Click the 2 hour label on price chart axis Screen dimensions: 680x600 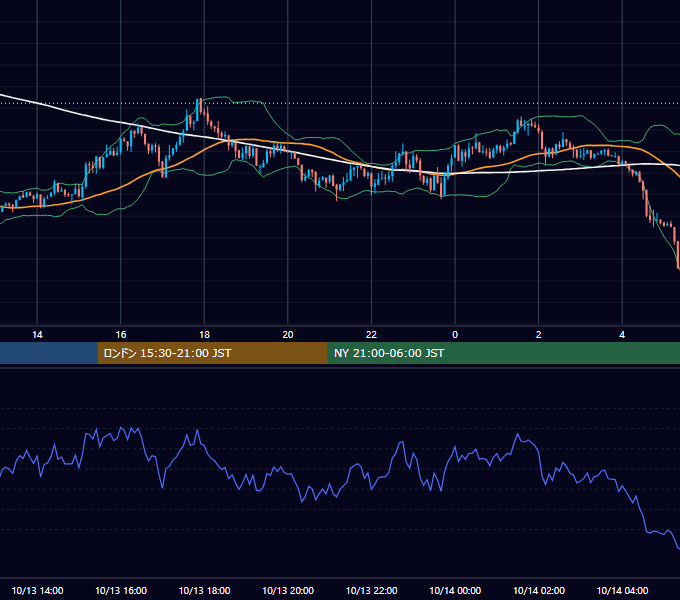tap(539, 335)
